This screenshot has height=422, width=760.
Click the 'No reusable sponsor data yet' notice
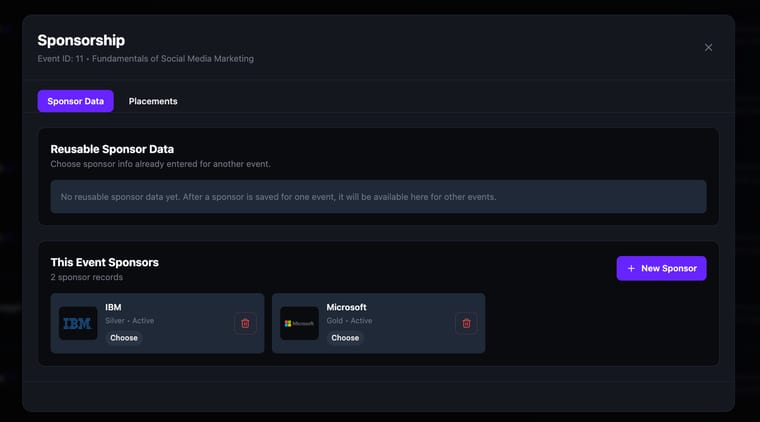(x=379, y=197)
